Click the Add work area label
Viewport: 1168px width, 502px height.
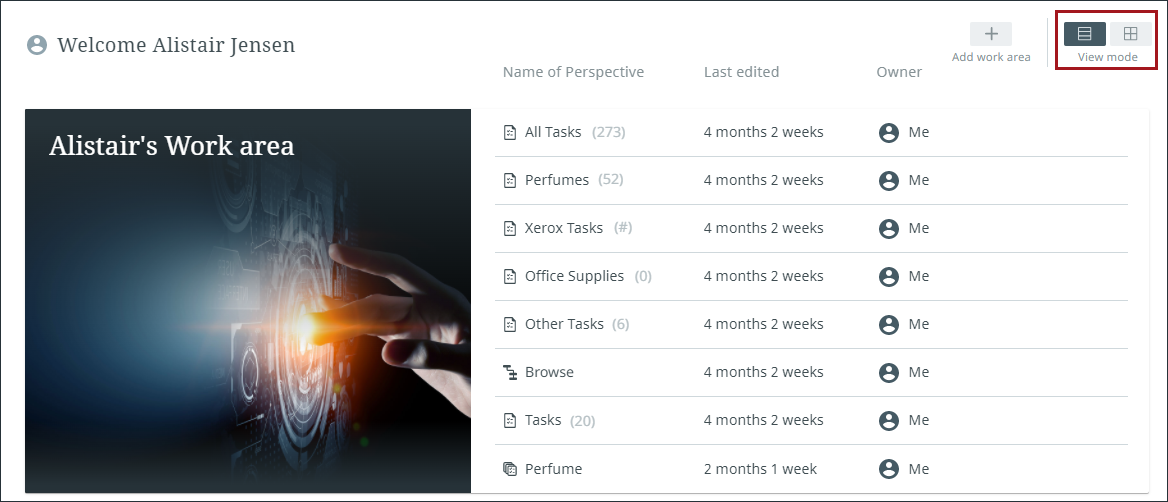click(x=991, y=57)
